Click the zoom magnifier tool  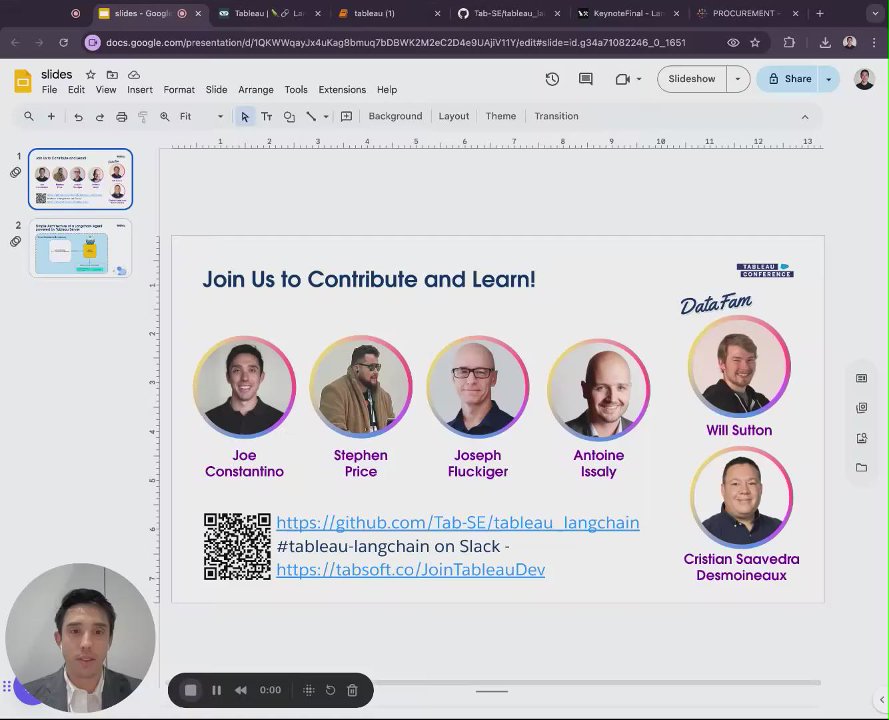click(164, 116)
